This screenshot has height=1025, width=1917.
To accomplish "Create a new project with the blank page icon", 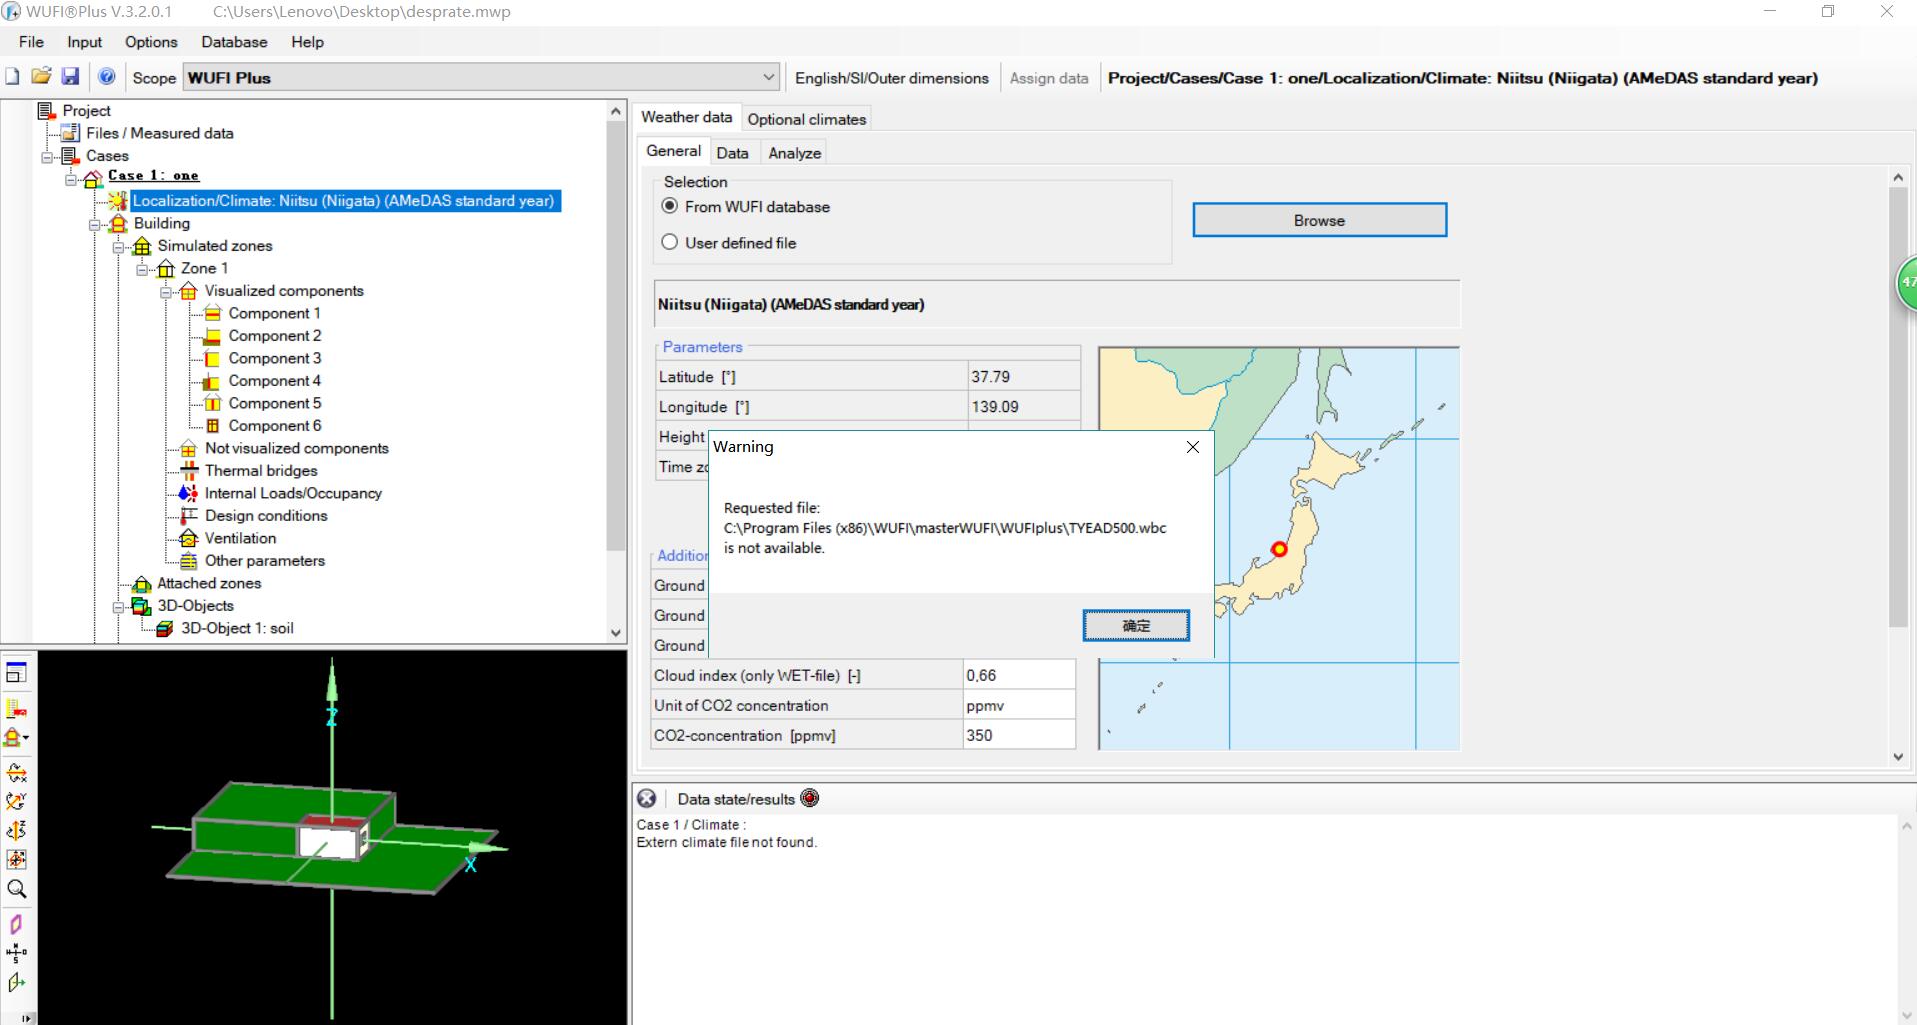I will pyautogui.click(x=13, y=77).
